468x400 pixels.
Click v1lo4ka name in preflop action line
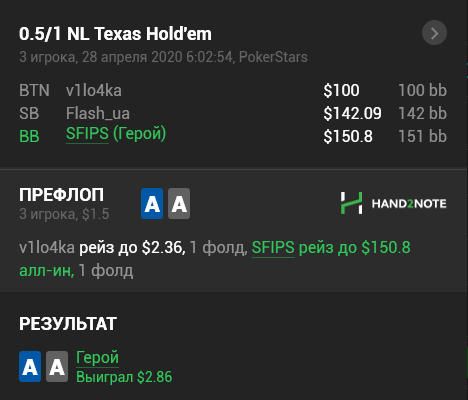tap(47, 248)
